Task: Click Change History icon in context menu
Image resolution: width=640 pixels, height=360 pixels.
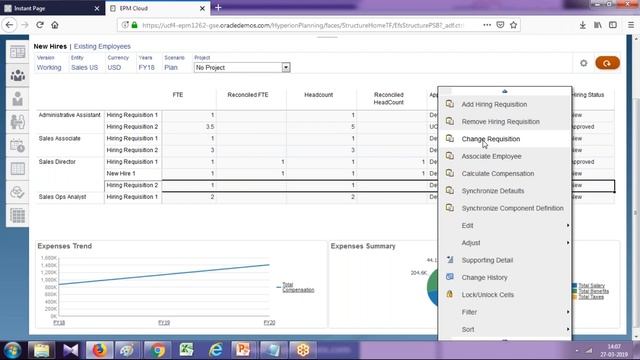Action: (x=449, y=277)
